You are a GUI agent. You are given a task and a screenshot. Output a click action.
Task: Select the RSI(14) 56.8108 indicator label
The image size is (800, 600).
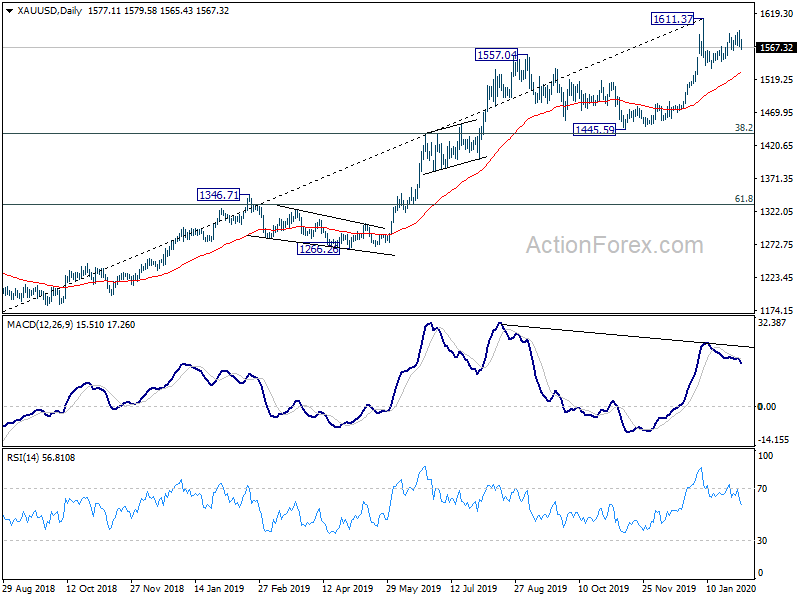(x=41, y=458)
